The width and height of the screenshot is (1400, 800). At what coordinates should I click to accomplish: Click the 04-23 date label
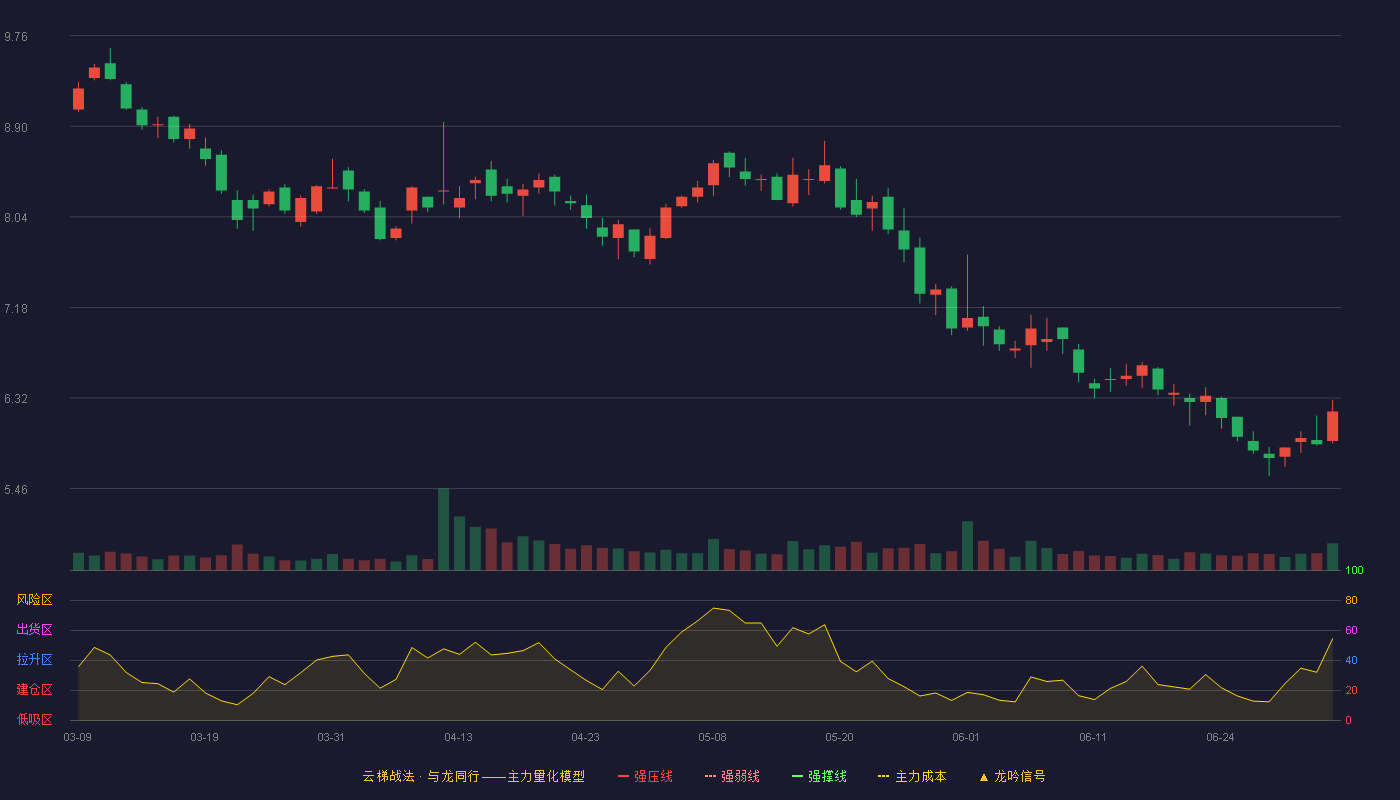coord(585,737)
